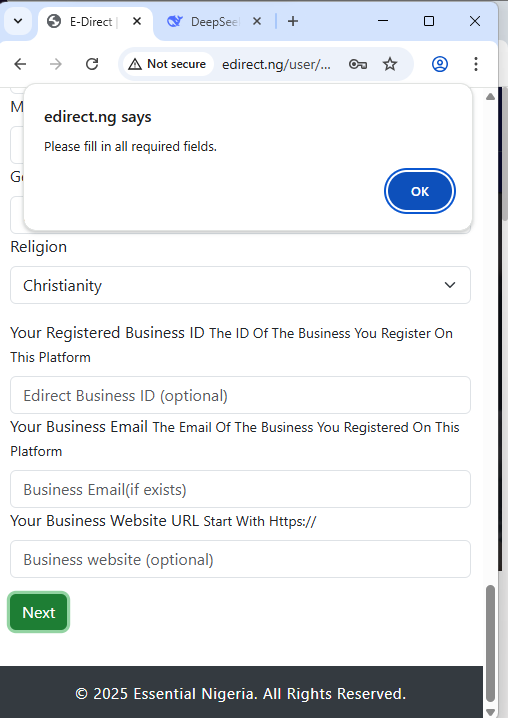Expand the tab search chevron dropdown
The image size is (508, 718).
point(18,21)
